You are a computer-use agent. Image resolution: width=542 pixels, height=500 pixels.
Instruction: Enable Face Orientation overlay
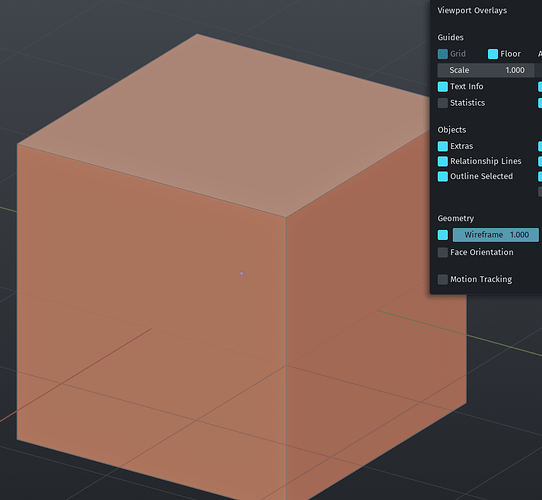[442, 252]
